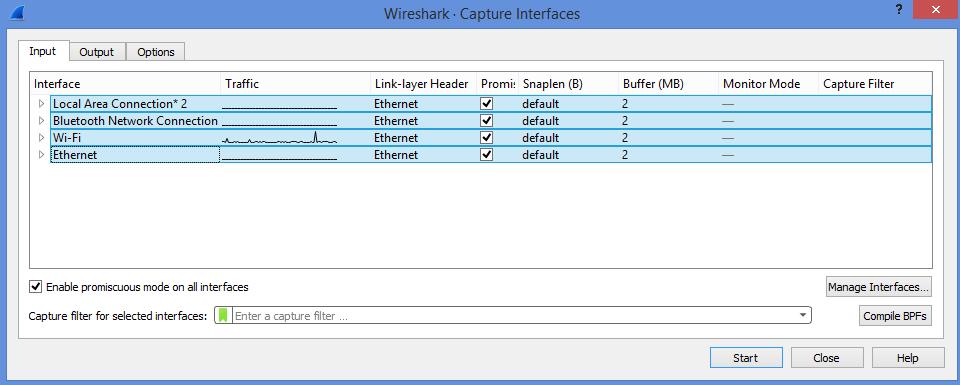Expand Bluetooth Network Connection interface details
The width and height of the screenshot is (960, 385).
pos(42,121)
